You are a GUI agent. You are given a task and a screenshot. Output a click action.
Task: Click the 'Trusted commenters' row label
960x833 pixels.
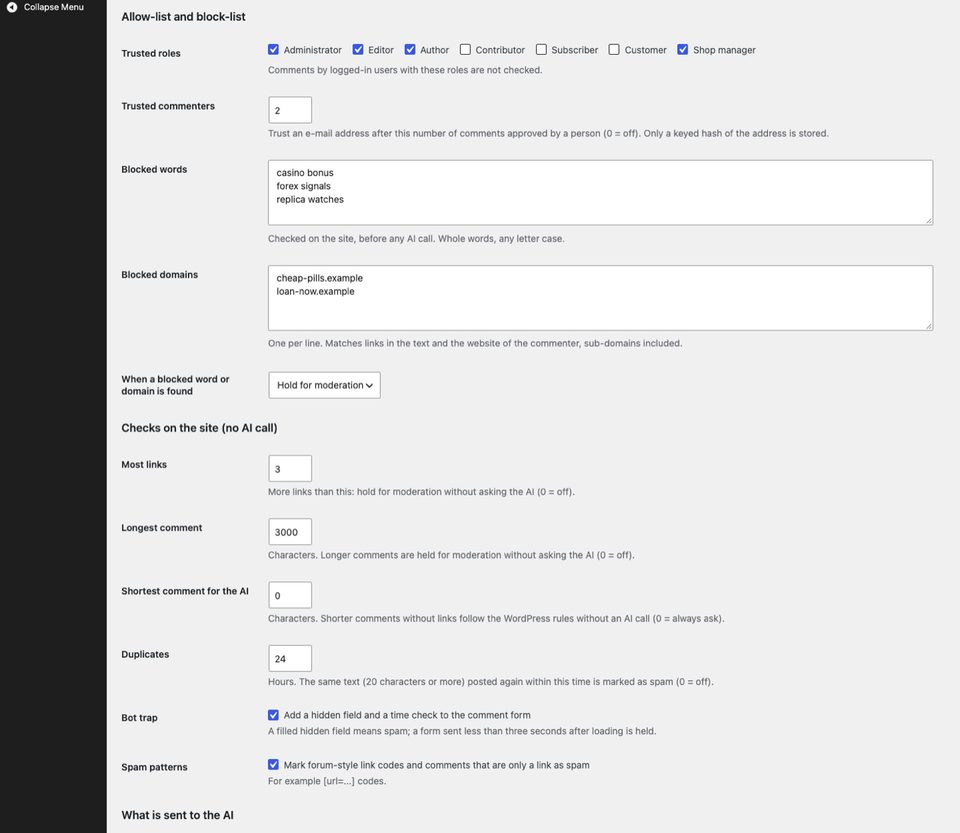coord(168,106)
